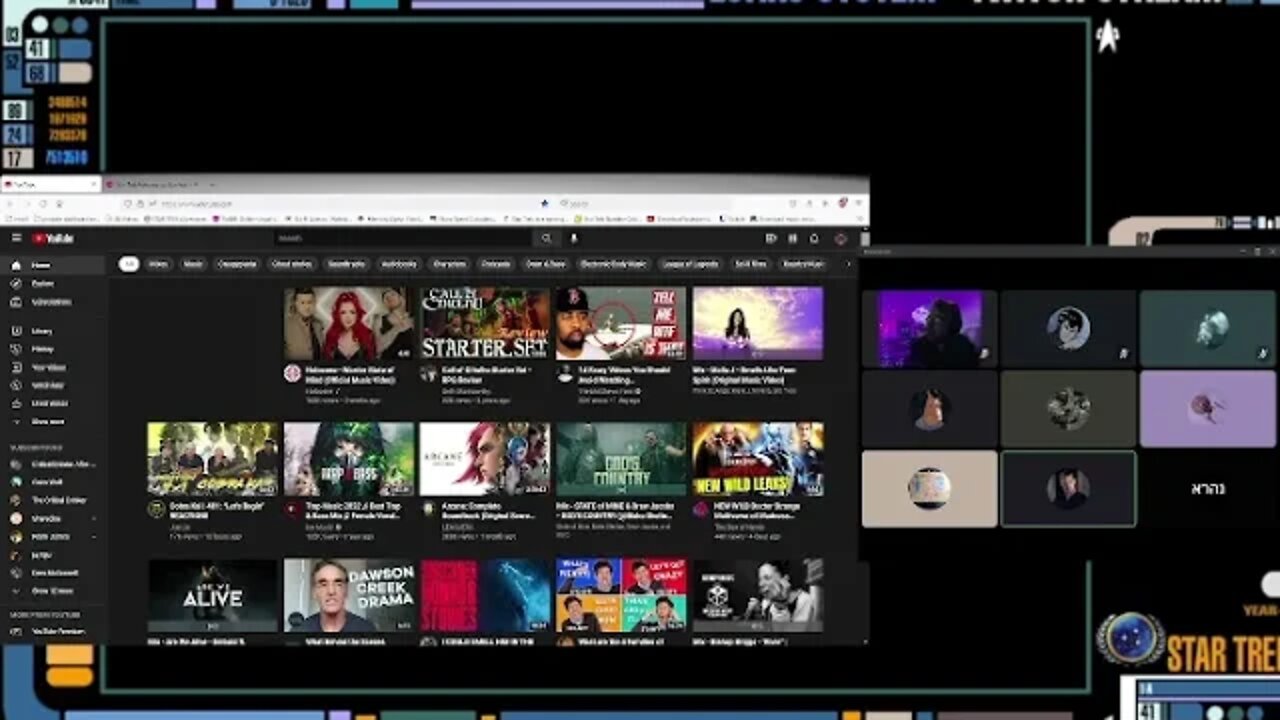Viewport: 1280px width, 720px height.
Task: Open a new browser tab with plus
Action: (212, 185)
